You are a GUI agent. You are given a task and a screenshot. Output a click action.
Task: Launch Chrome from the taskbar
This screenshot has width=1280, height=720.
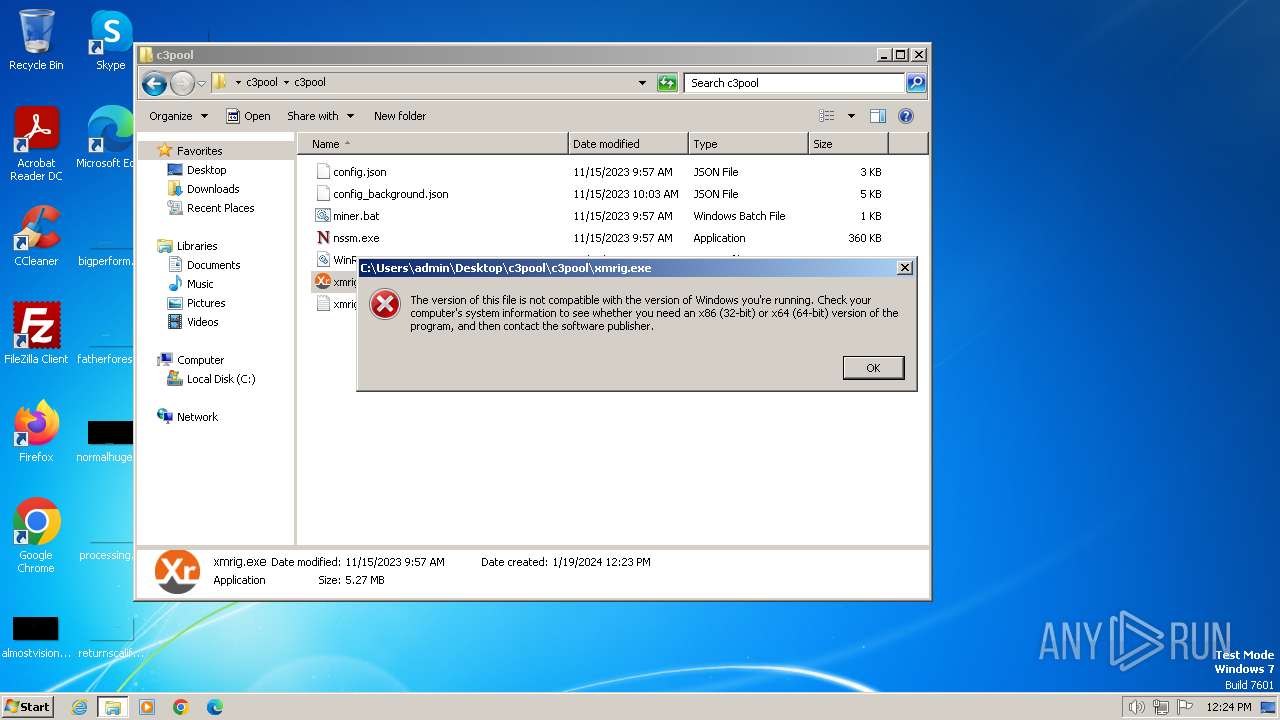[181, 707]
